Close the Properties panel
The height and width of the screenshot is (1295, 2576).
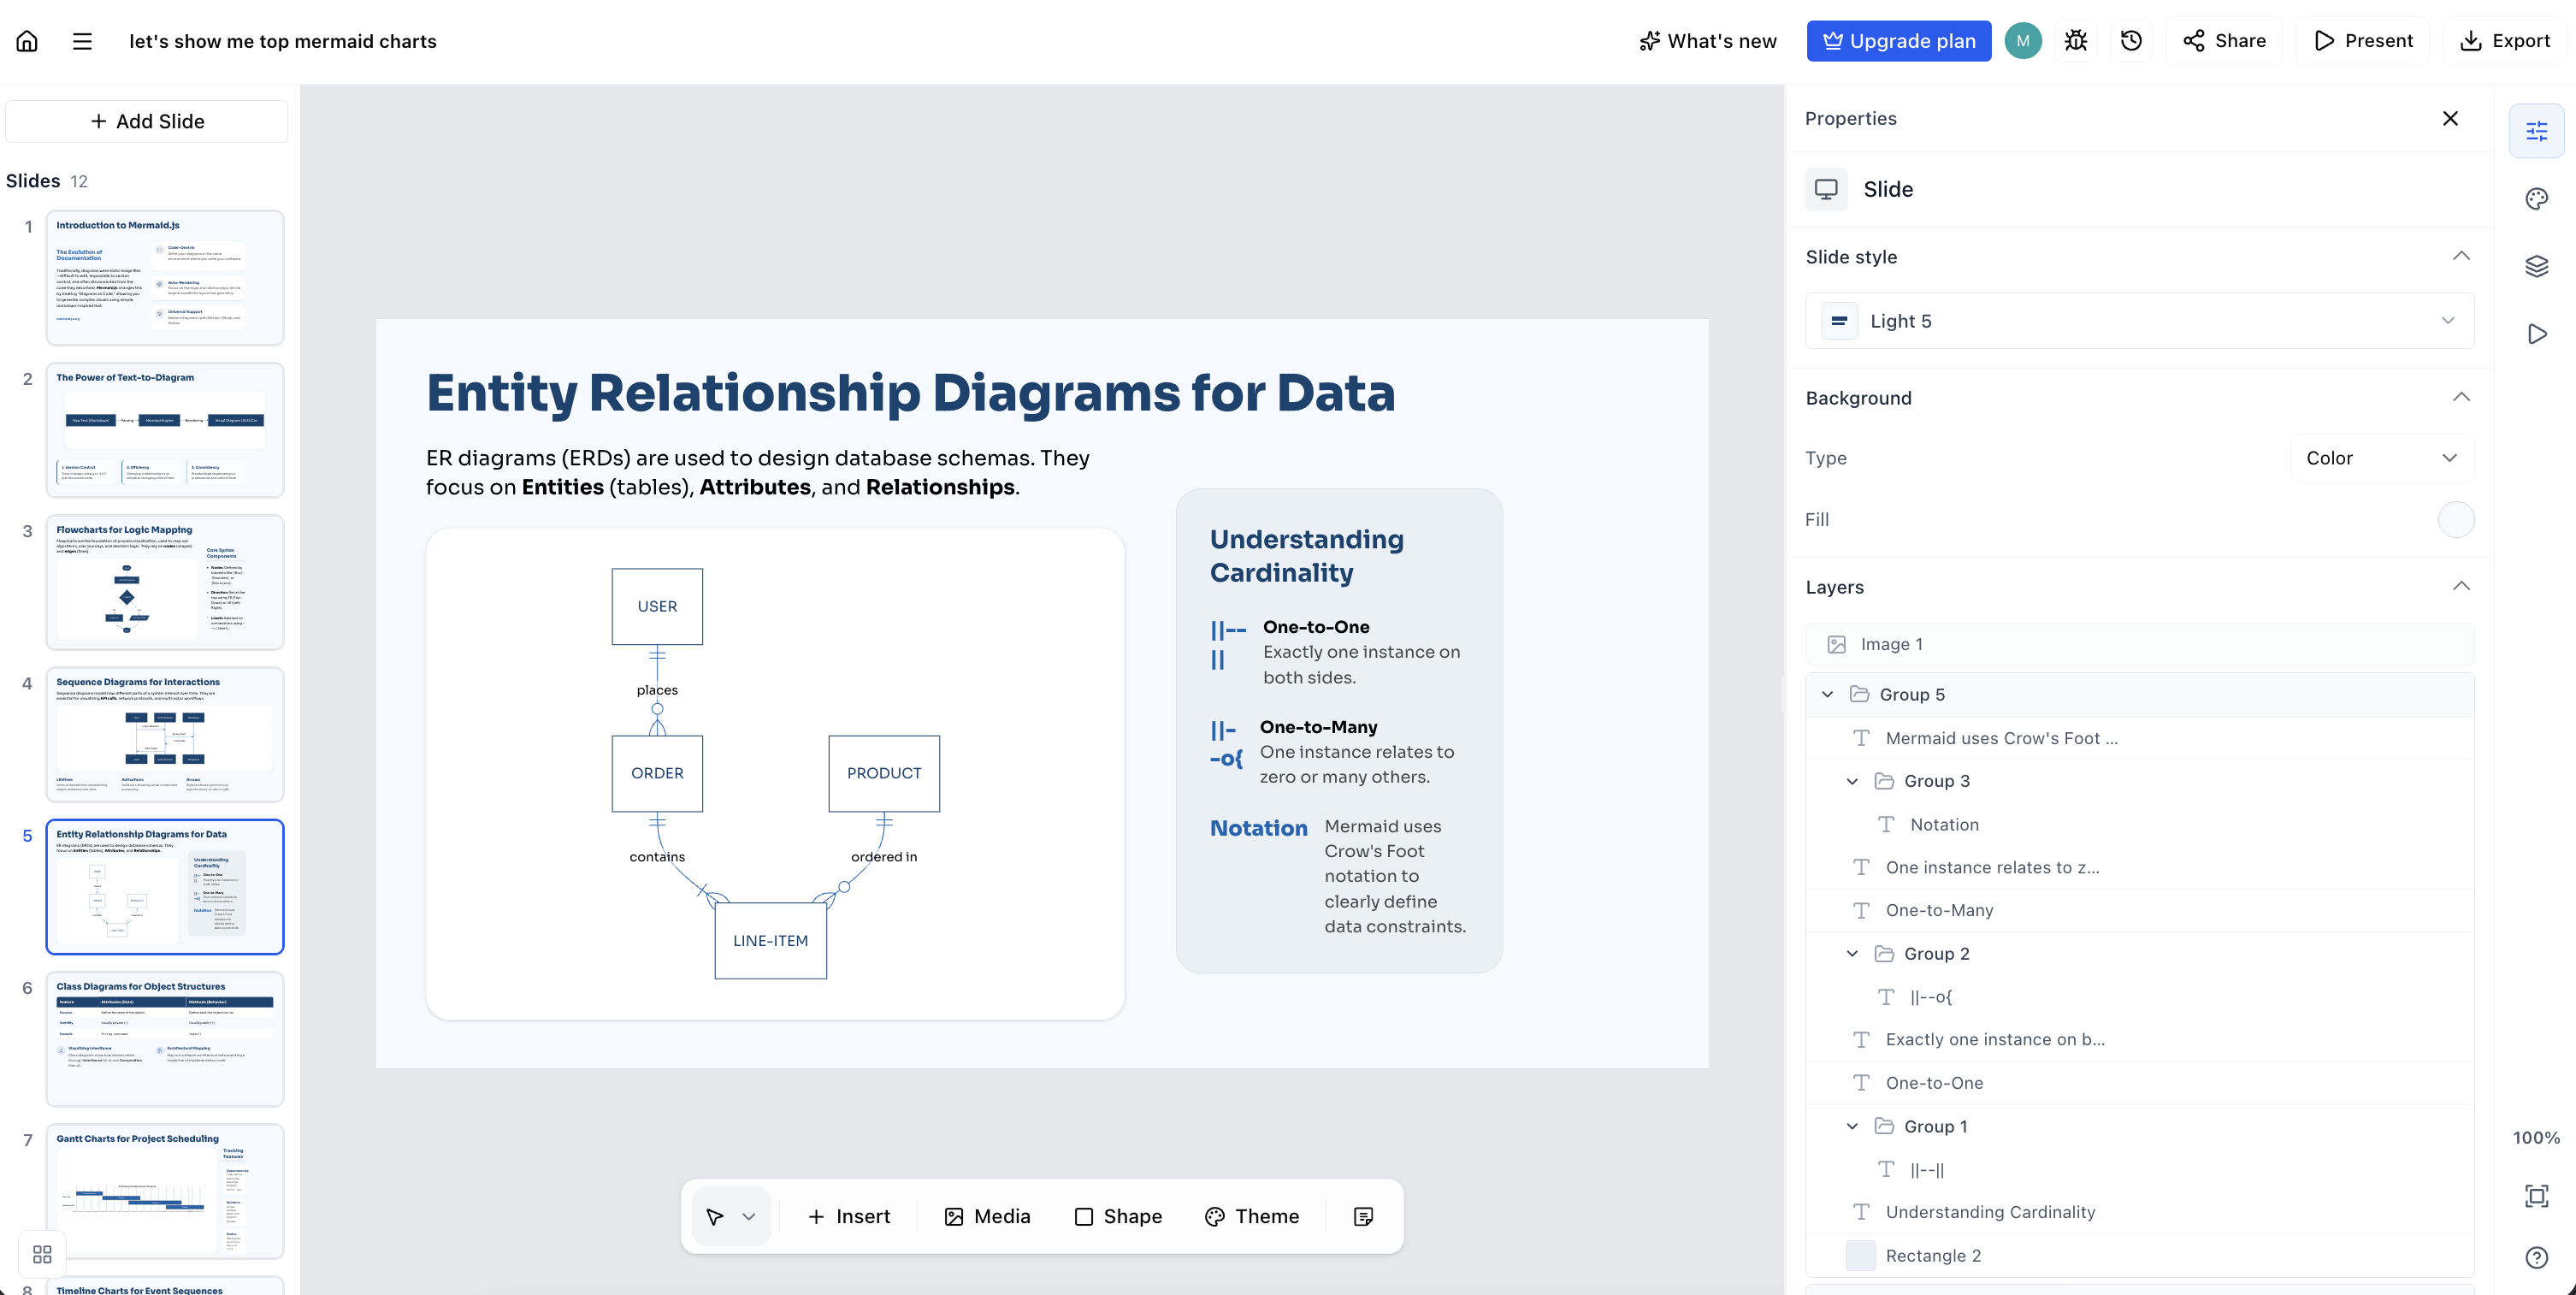(2450, 118)
